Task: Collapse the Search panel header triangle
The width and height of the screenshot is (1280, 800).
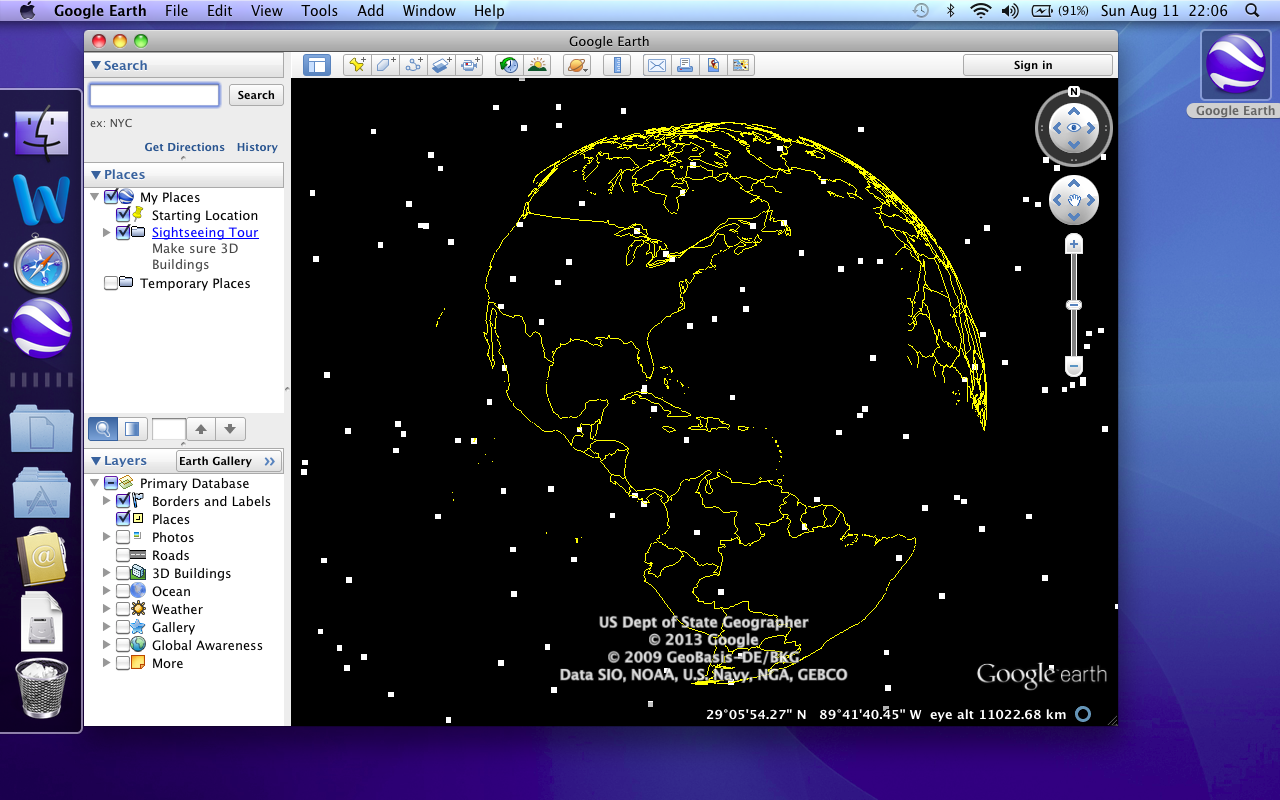Action: click(x=96, y=65)
